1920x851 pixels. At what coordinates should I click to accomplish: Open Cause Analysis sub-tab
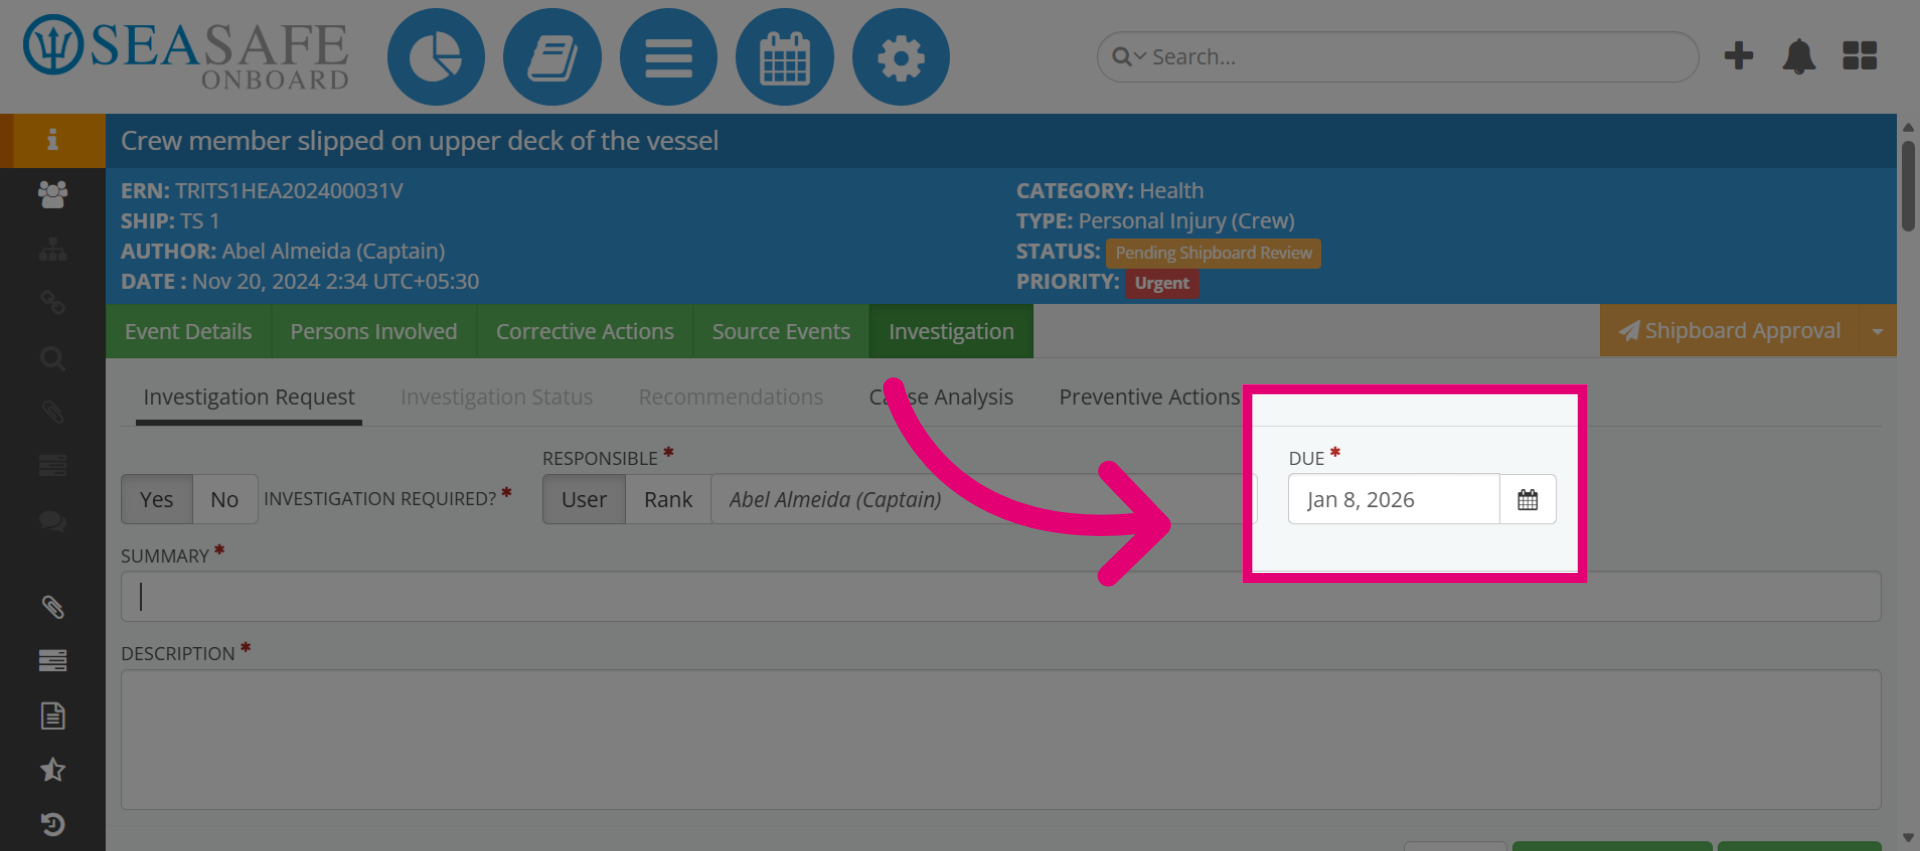[941, 398]
